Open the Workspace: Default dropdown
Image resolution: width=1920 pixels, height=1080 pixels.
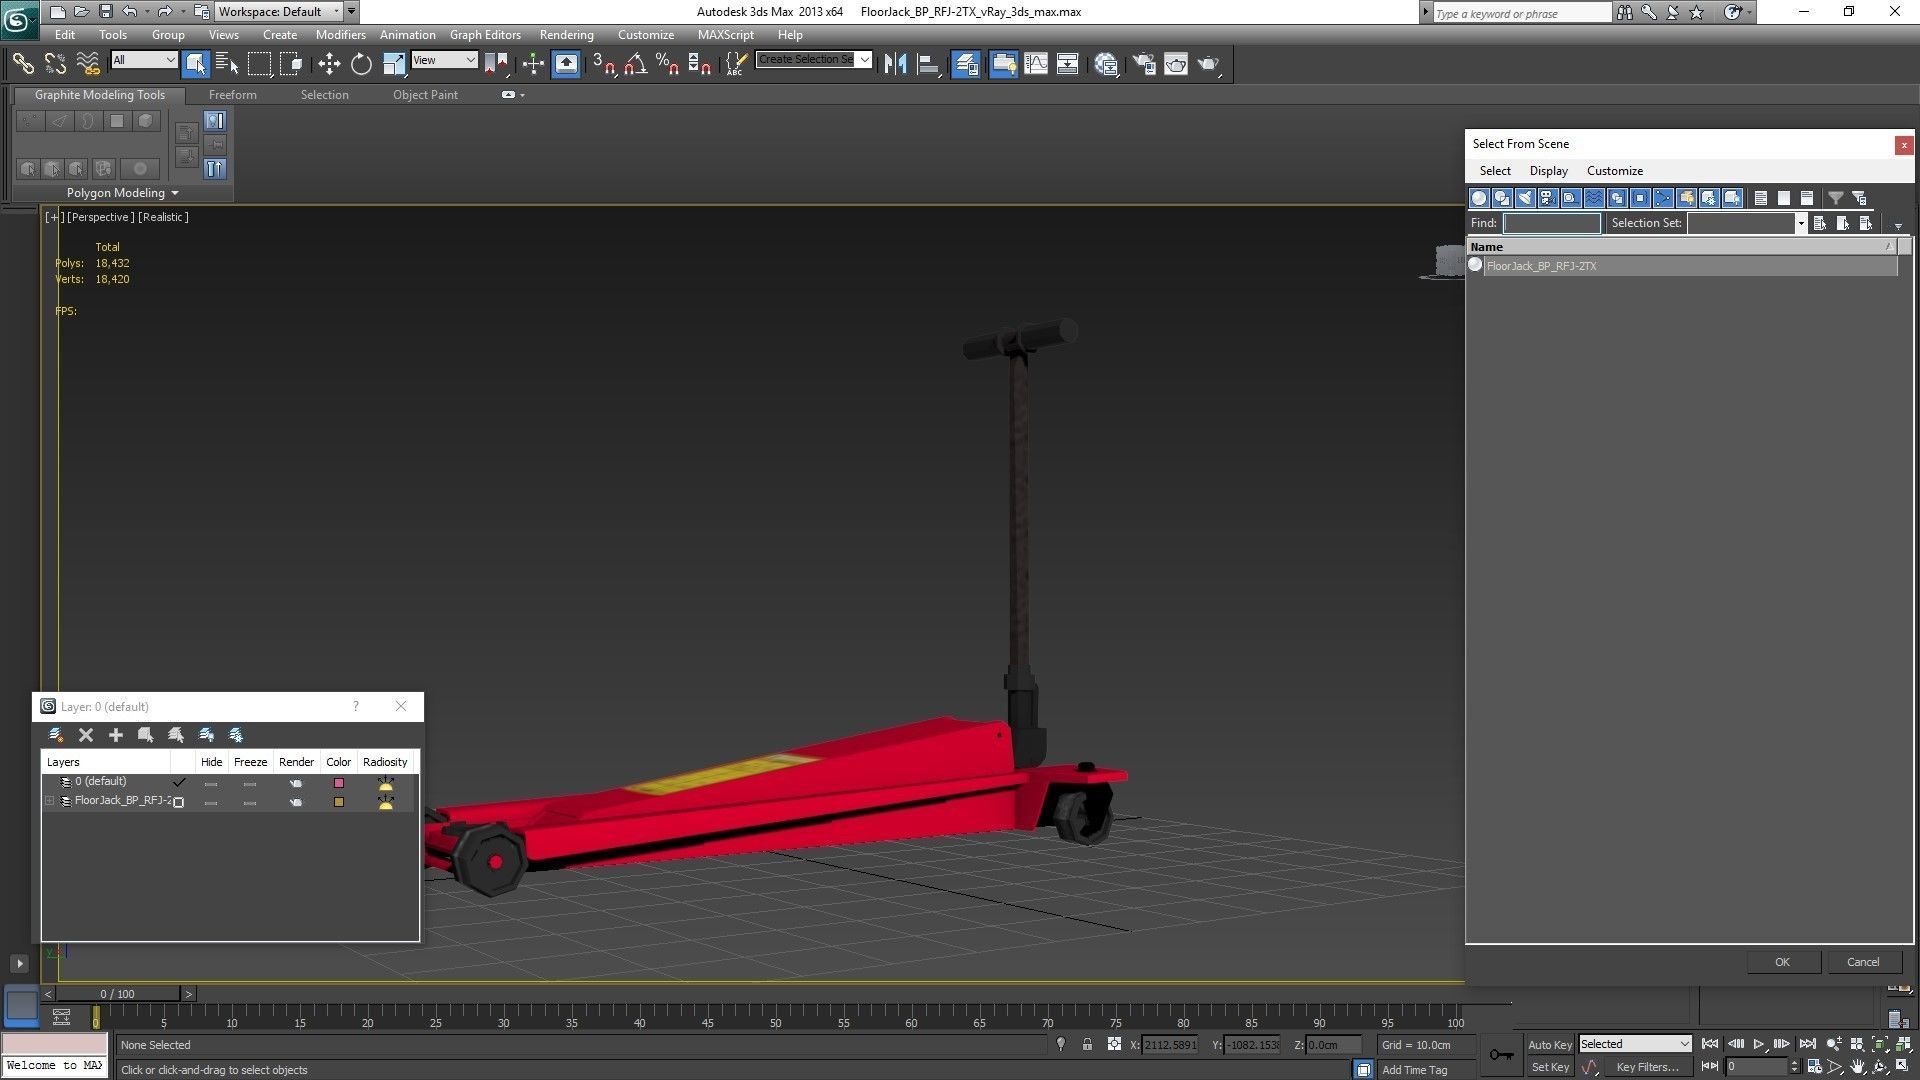pyautogui.click(x=279, y=12)
